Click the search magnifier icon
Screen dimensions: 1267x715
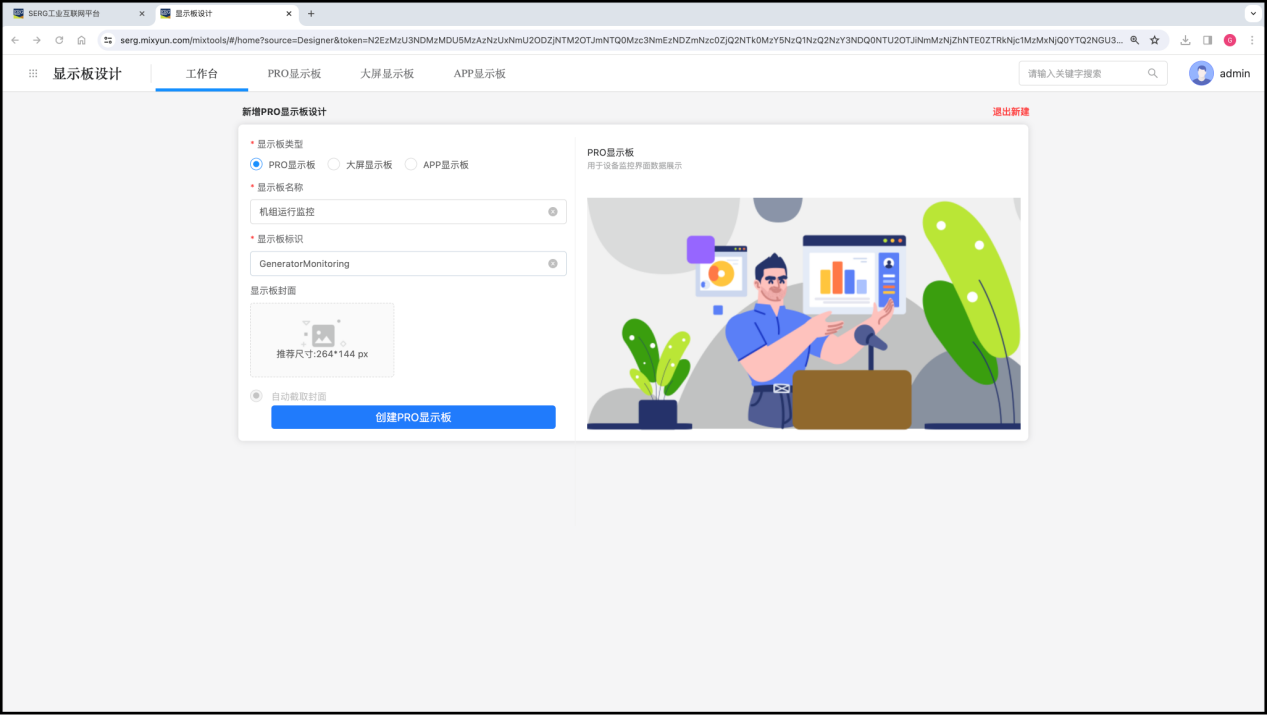1153,73
